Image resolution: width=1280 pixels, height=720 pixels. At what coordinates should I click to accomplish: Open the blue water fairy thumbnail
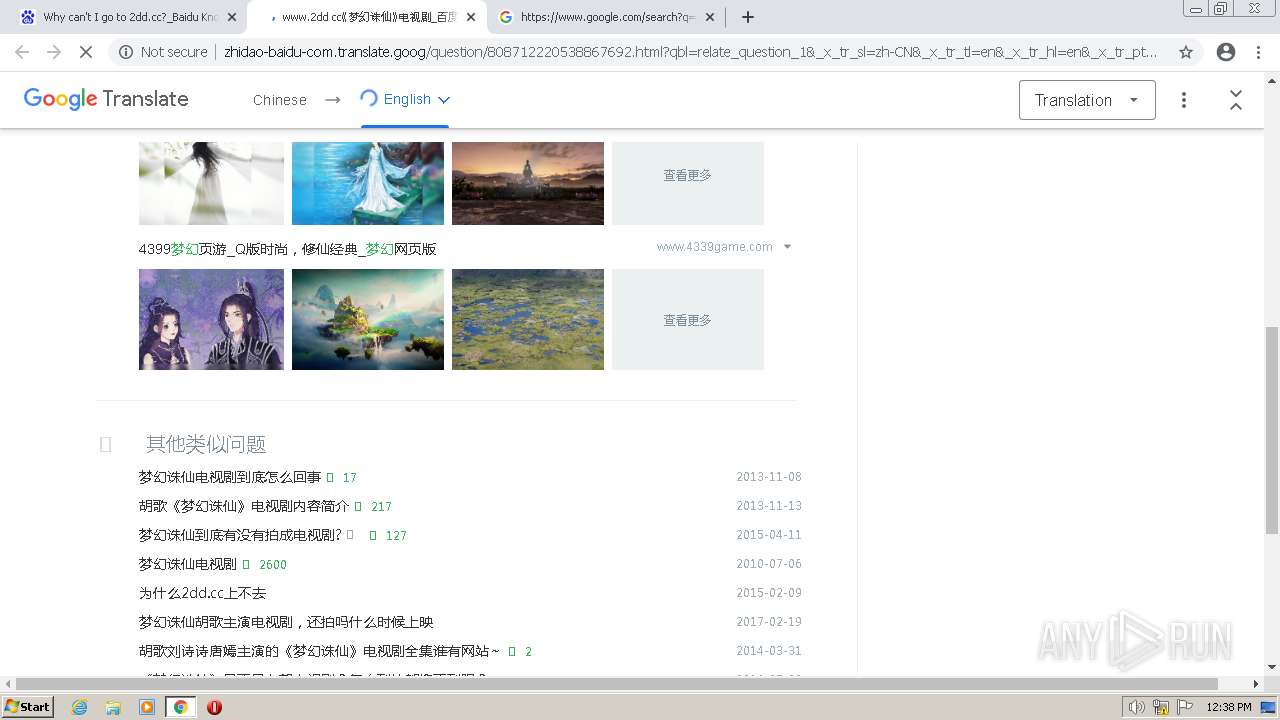(368, 183)
